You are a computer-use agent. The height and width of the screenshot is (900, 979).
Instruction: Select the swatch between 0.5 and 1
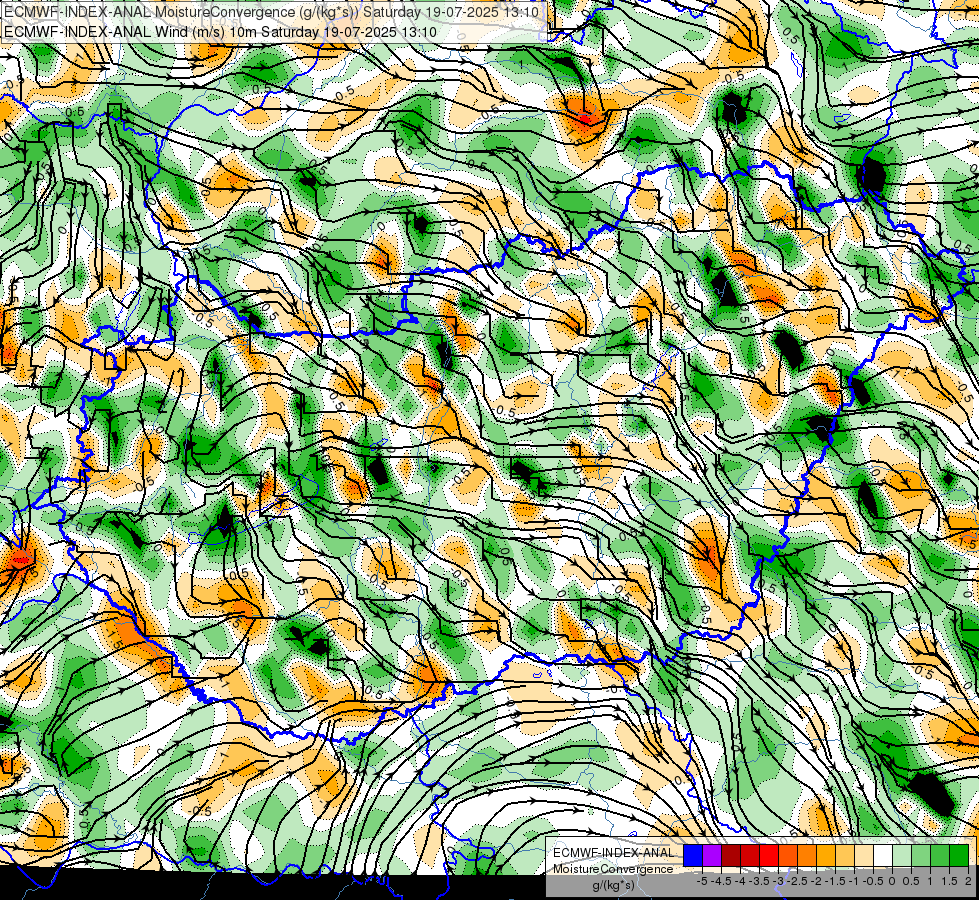(x=921, y=855)
